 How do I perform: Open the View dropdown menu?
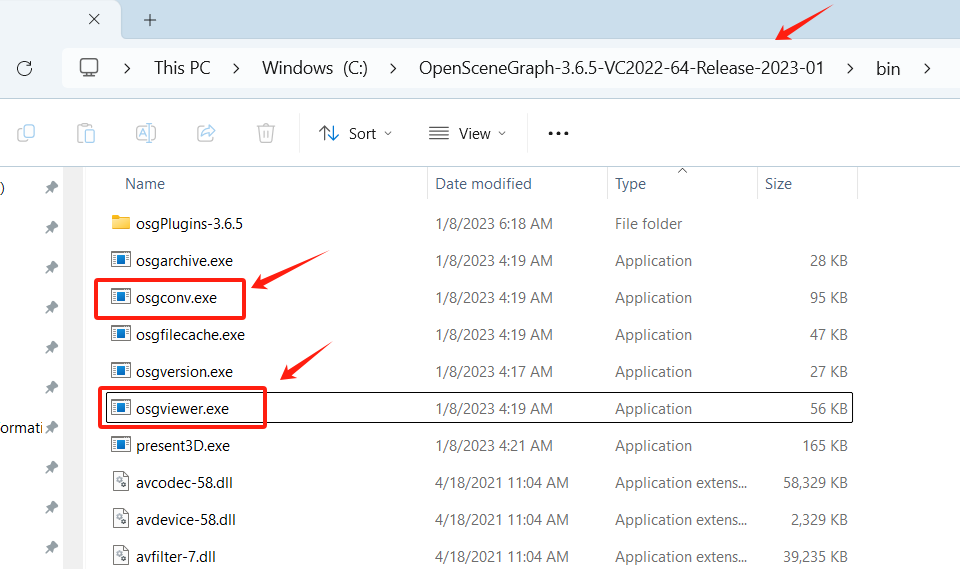[x=467, y=134]
